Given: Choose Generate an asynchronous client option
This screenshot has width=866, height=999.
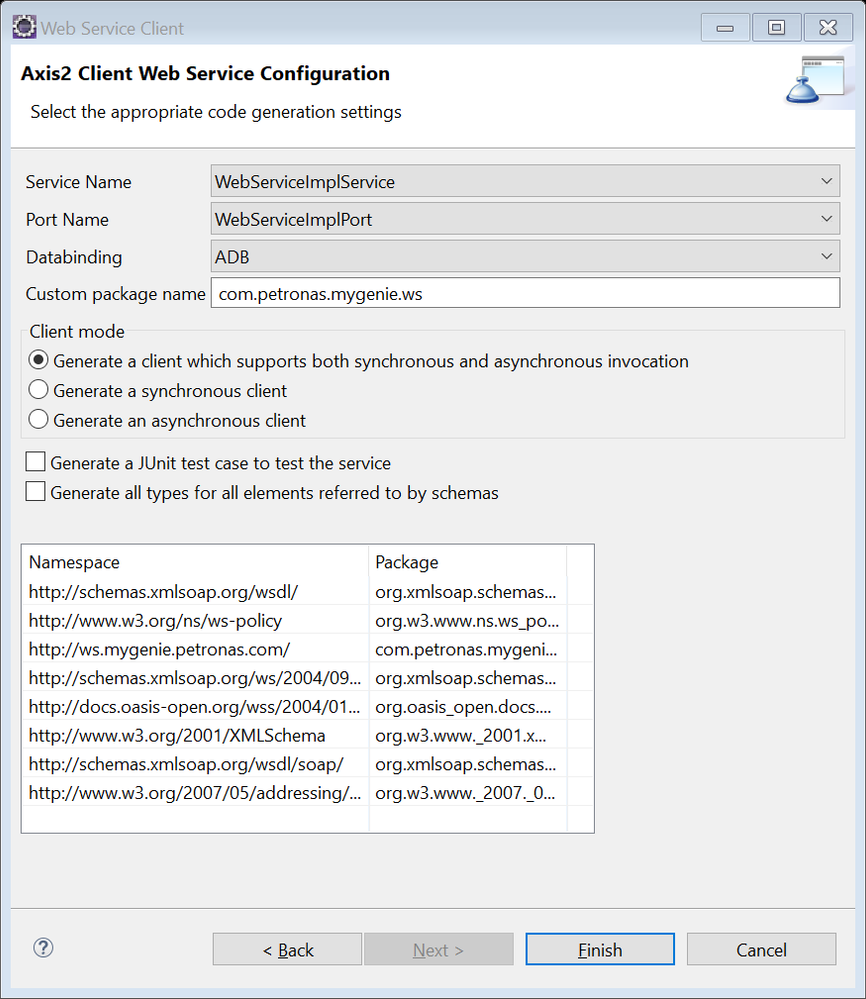Looking at the screenshot, I should (x=39, y=421).
